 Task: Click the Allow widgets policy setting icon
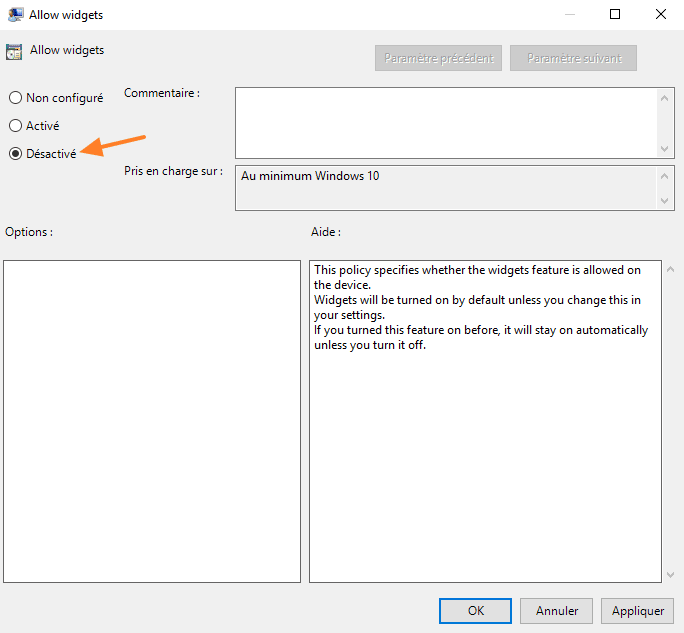(x=15, y=51)
